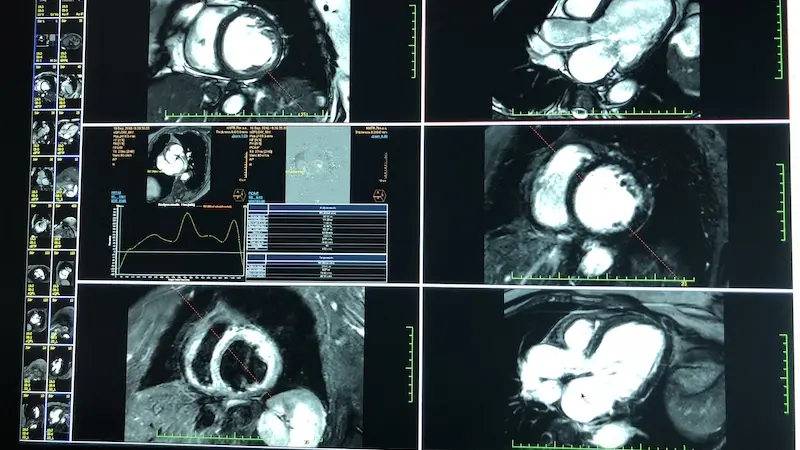
Task: Click the blue zoom label in the phase image panel
Action: (380, 136)
